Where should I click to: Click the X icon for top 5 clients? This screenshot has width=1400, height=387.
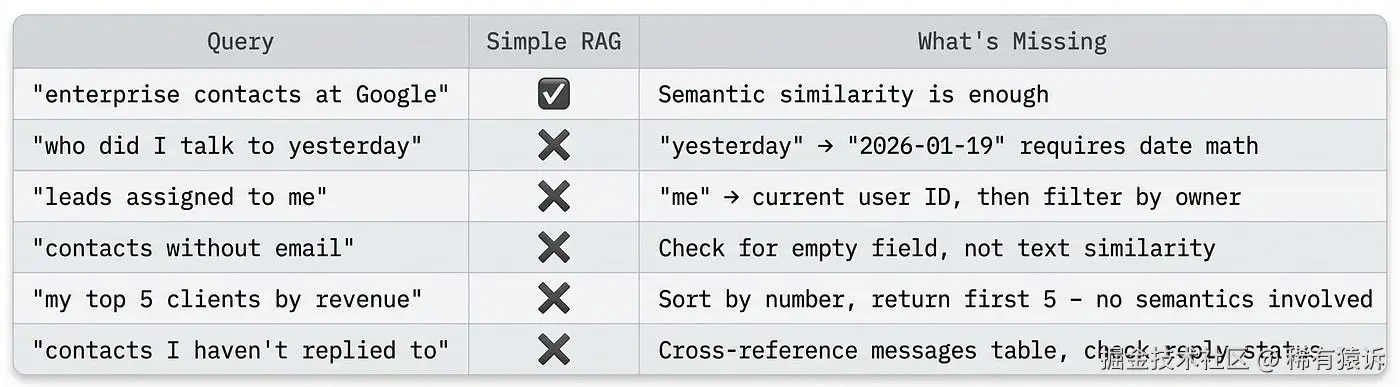tap(553, 298)
